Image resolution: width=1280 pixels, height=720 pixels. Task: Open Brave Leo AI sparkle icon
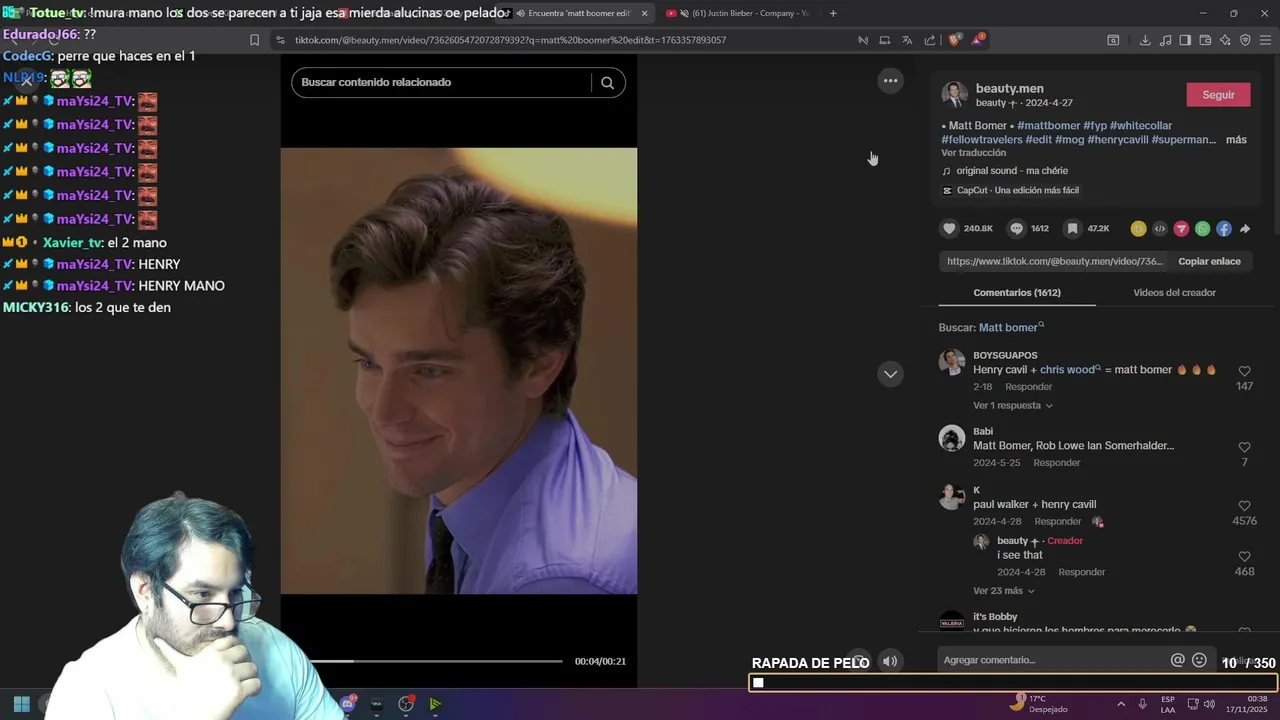1225,40
